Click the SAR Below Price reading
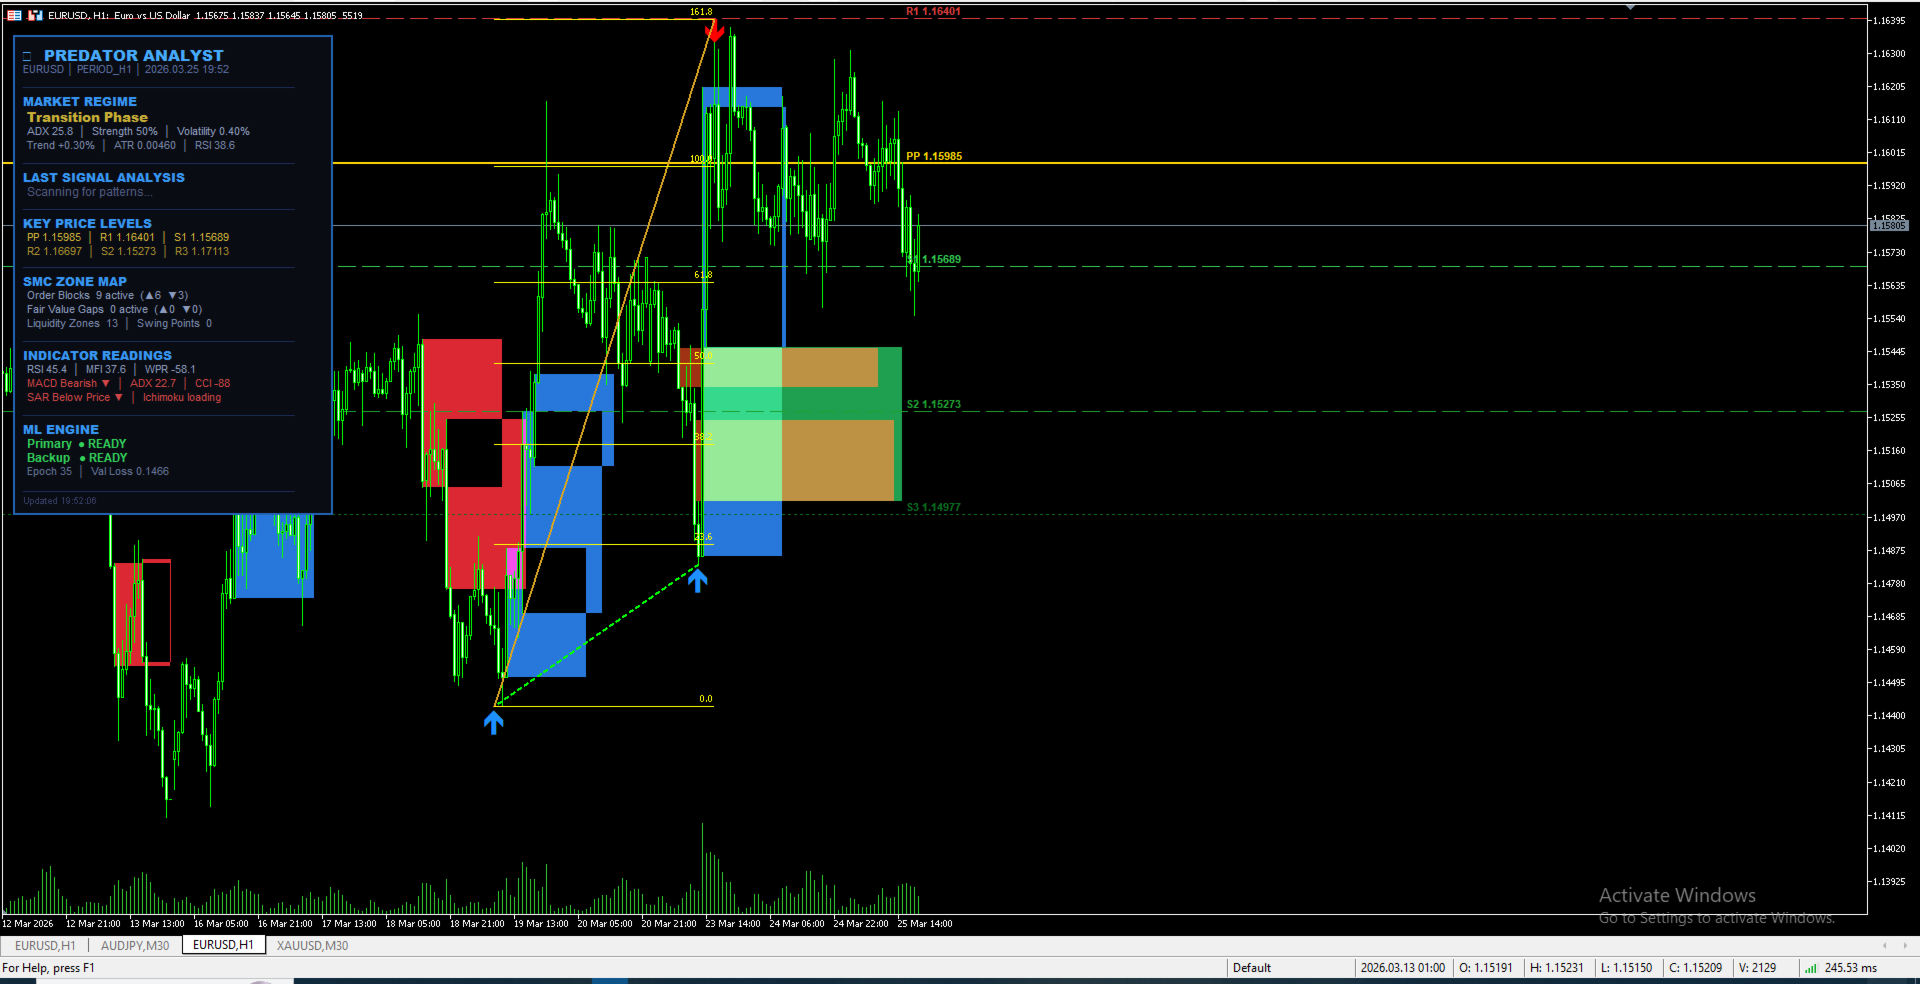The image size is (1920, 984). click(74, 398)
